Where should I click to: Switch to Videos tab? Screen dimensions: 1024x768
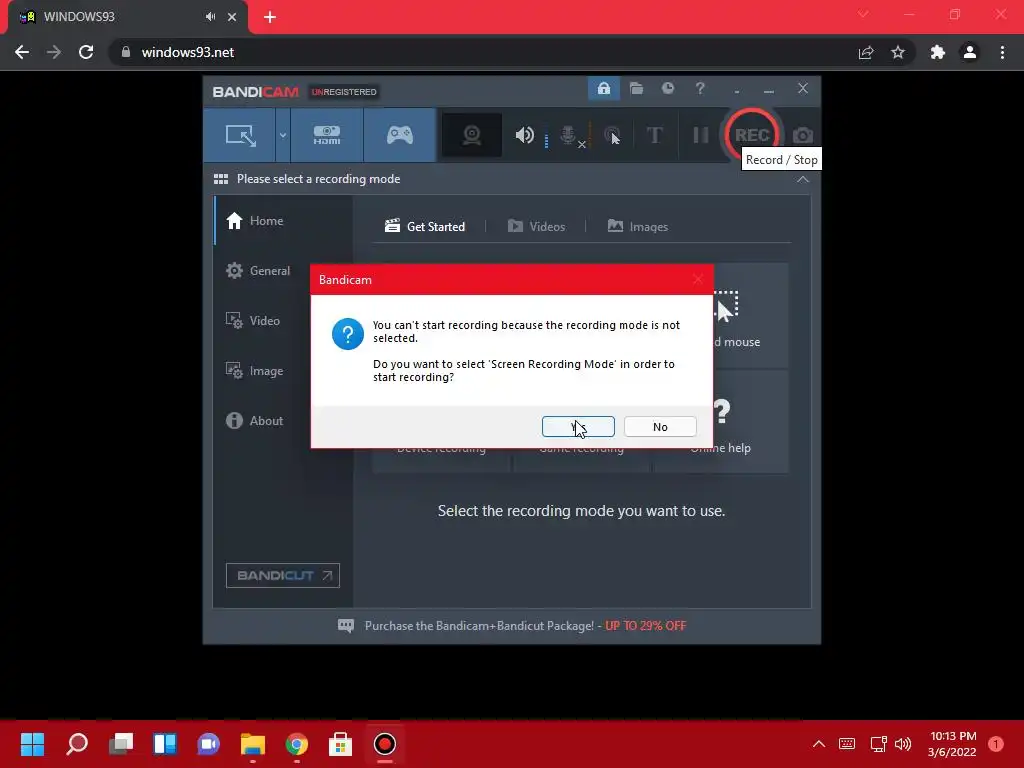536,227
